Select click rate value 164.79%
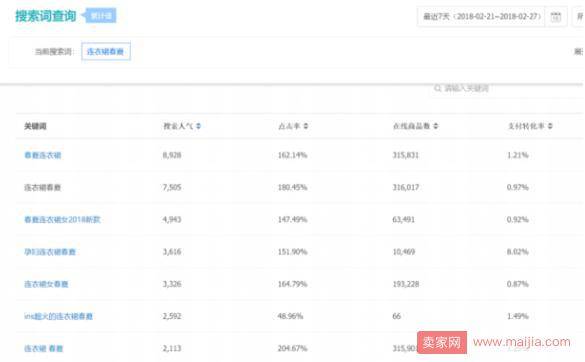This screenshot has height=362, width=585. (x=292, y=284)
